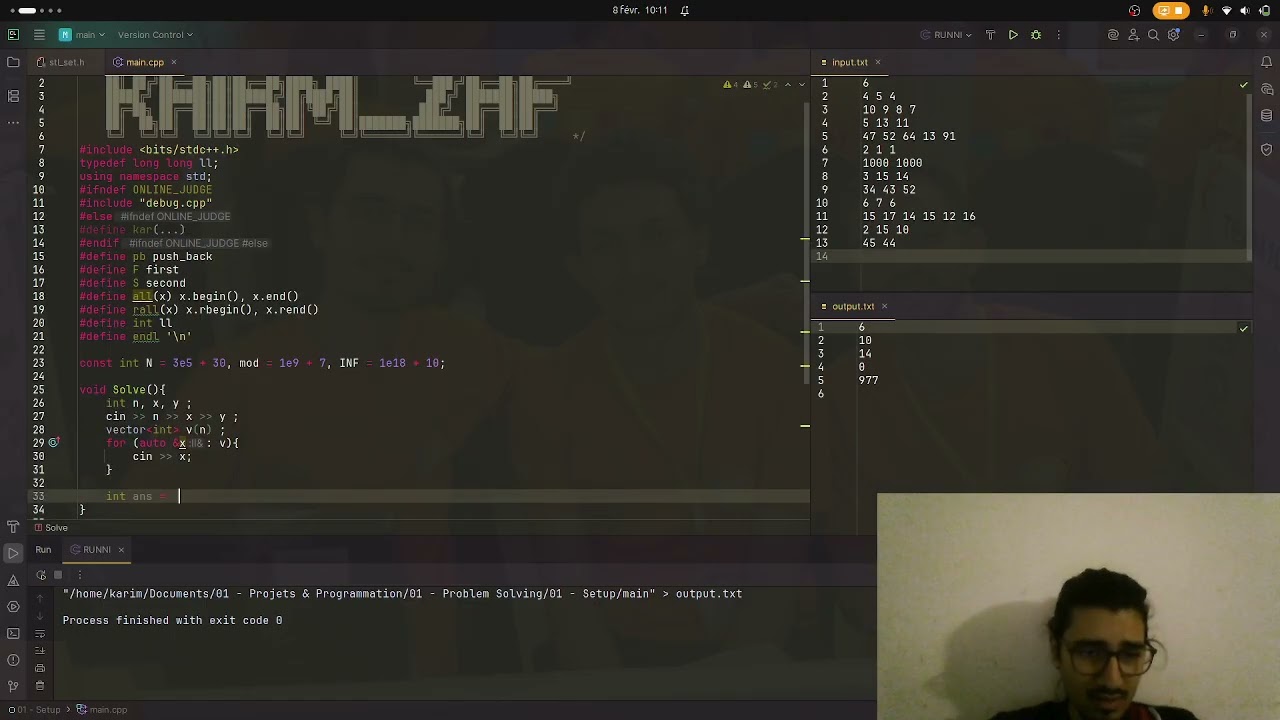Image resolution: width=1280 pixels, height=720 pixels.
Task: Toggle the microphone in system tray
Action: [1207, 10]
